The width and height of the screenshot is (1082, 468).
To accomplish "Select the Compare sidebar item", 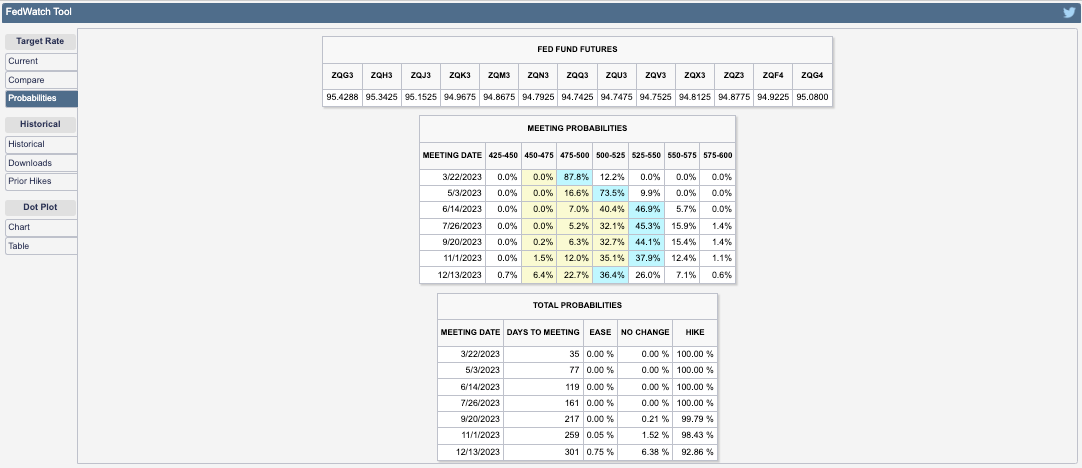I will click(x=40, y=80).
